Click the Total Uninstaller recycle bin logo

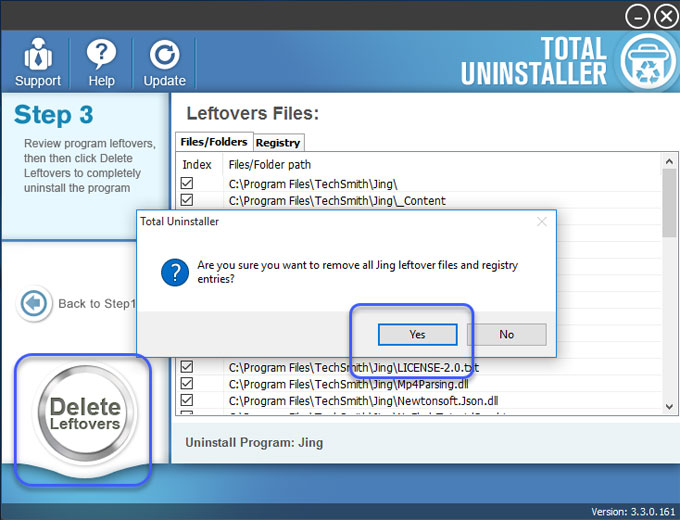pyautogui.click(x=645, y=60)
